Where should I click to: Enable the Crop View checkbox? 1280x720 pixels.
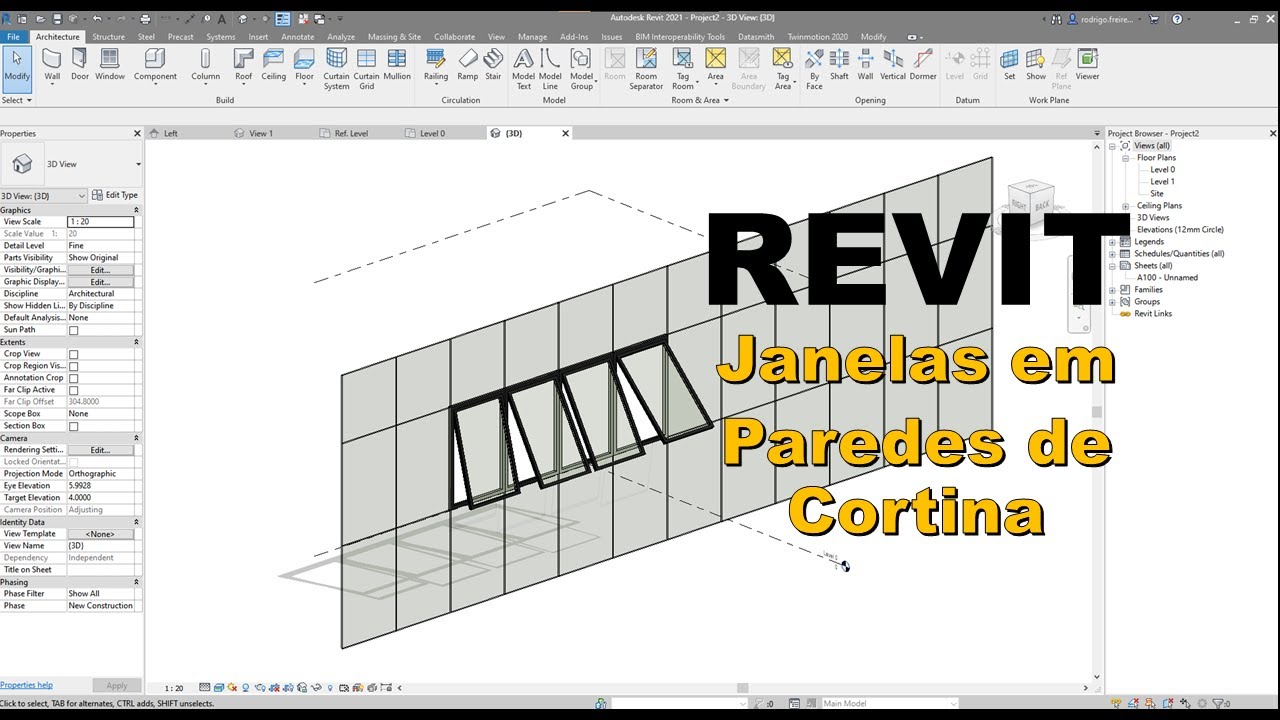tap(73, 354)
